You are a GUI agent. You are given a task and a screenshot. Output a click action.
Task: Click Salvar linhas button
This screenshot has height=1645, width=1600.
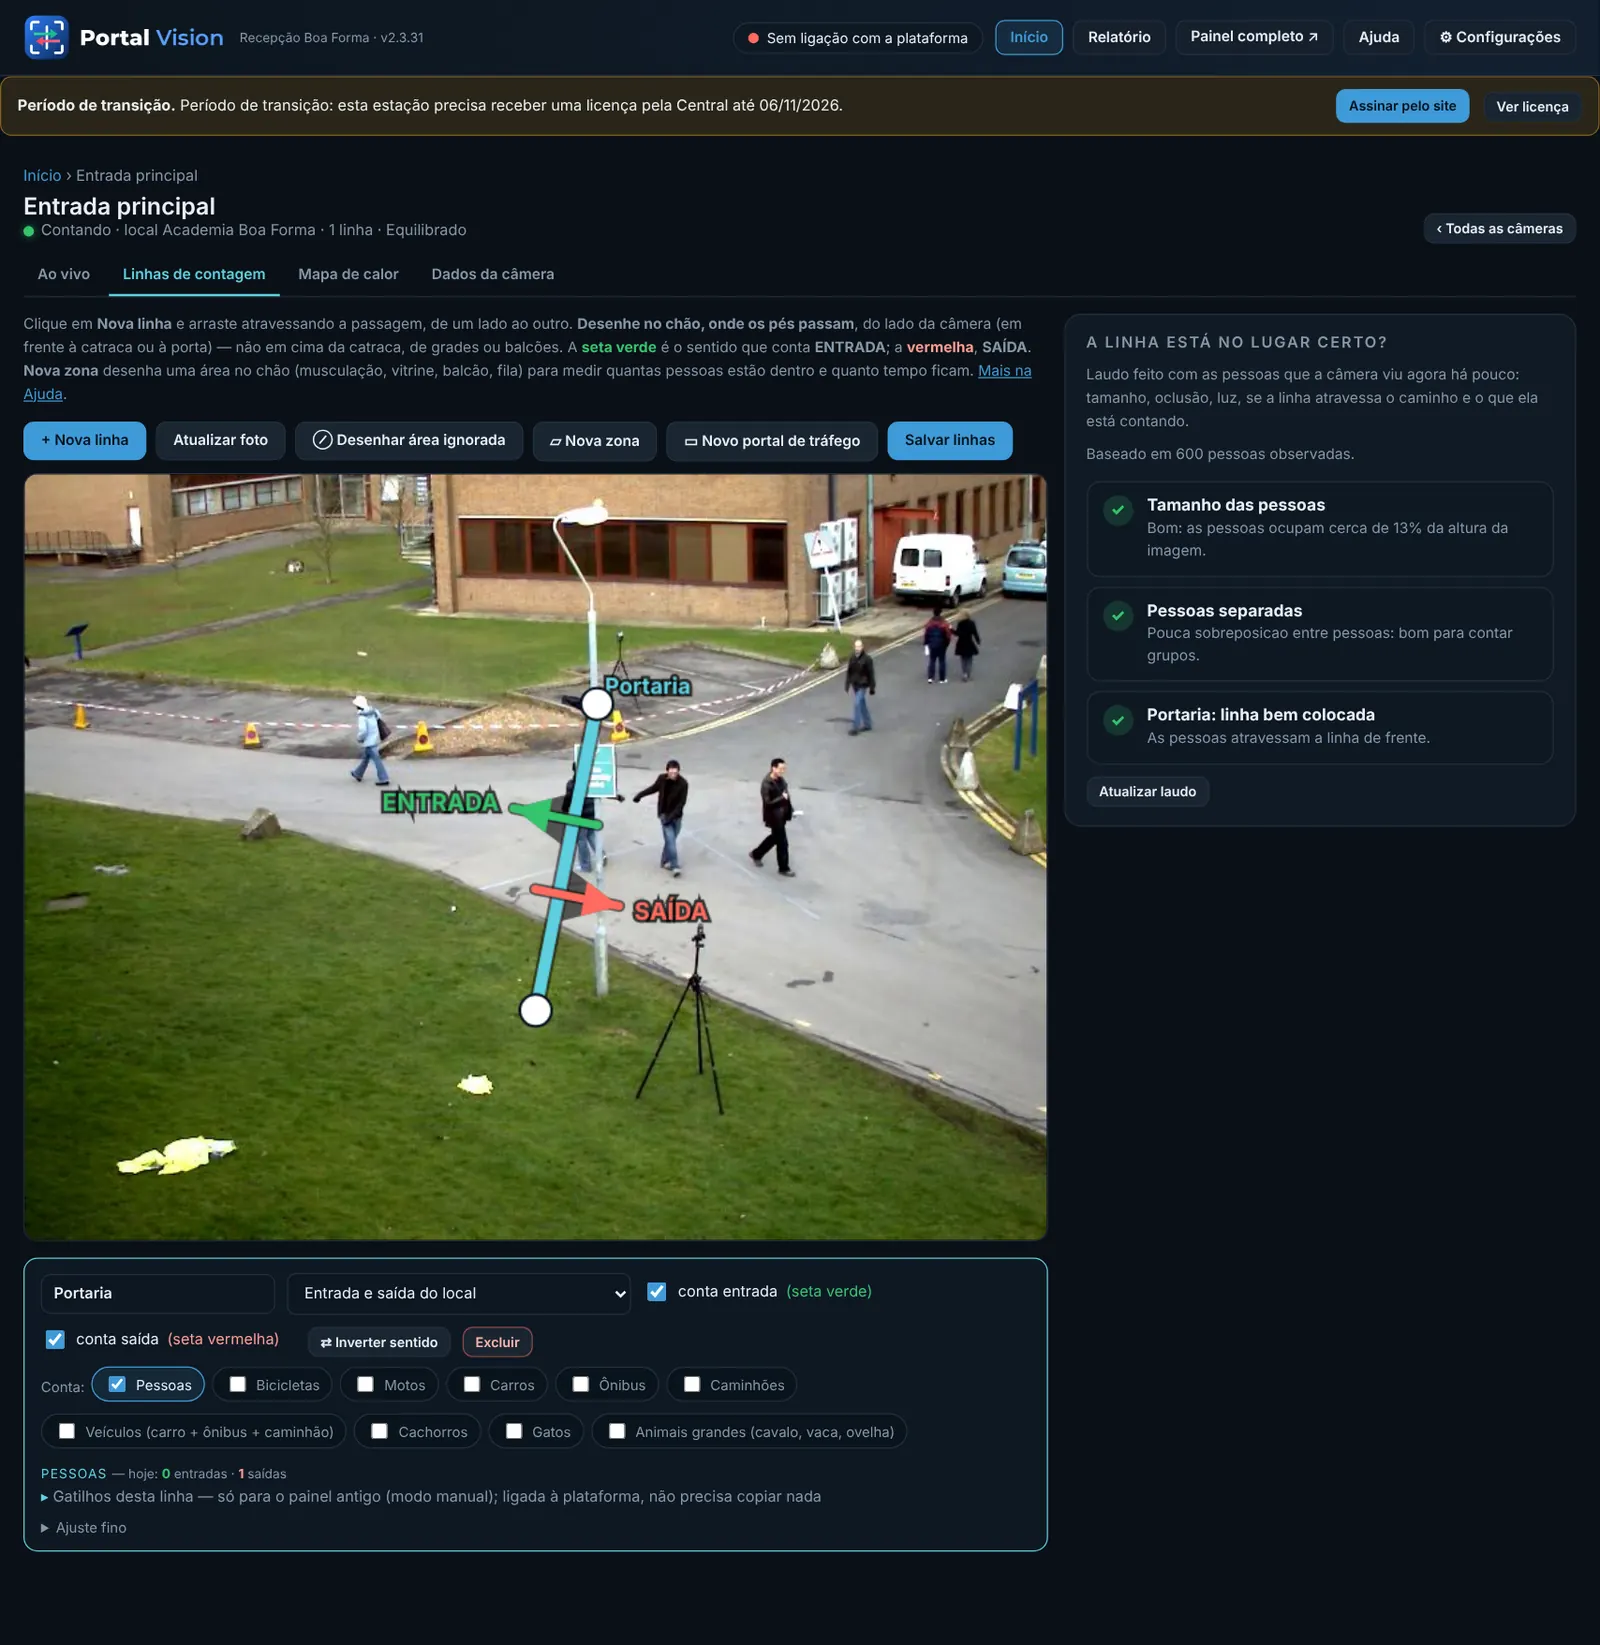click(x=950, y=440)
